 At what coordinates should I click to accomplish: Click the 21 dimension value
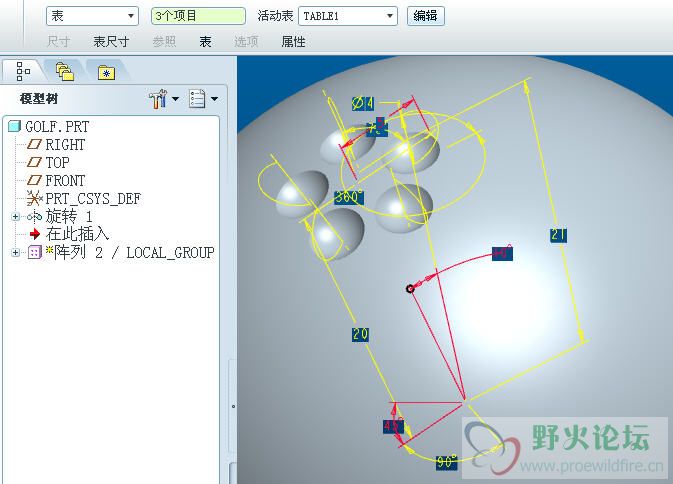click(x=558, y=235)
